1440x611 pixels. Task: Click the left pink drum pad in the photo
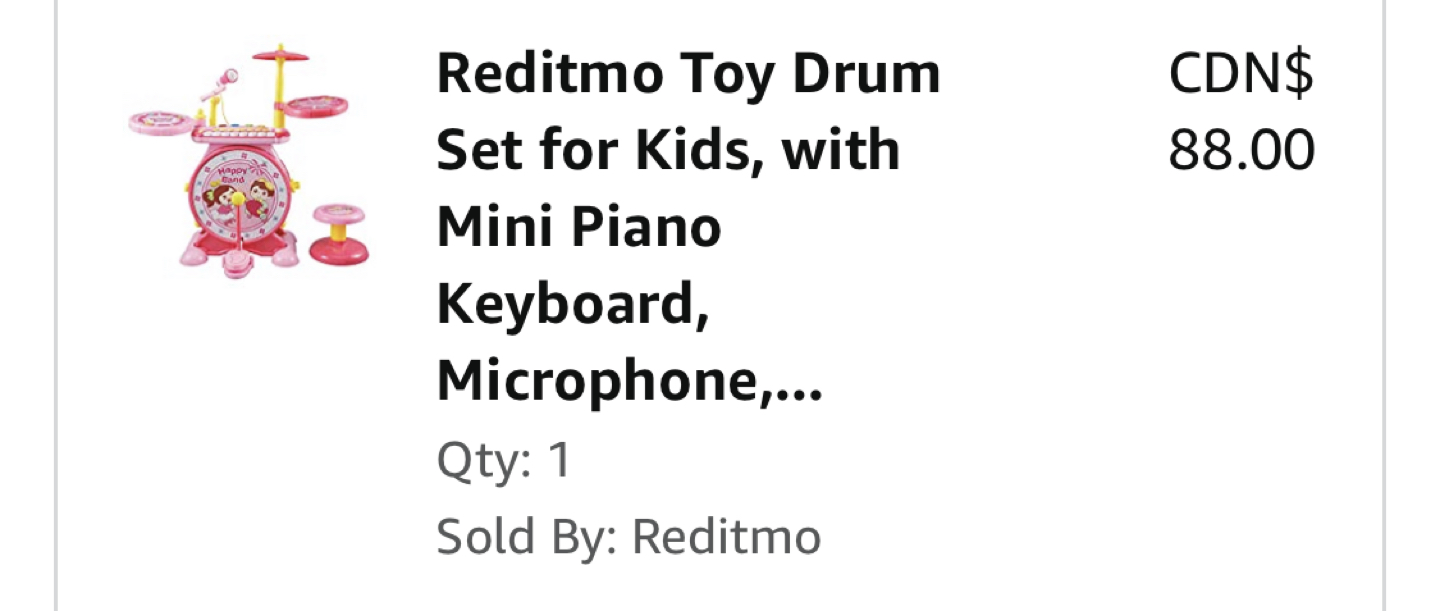click(160, 121)
